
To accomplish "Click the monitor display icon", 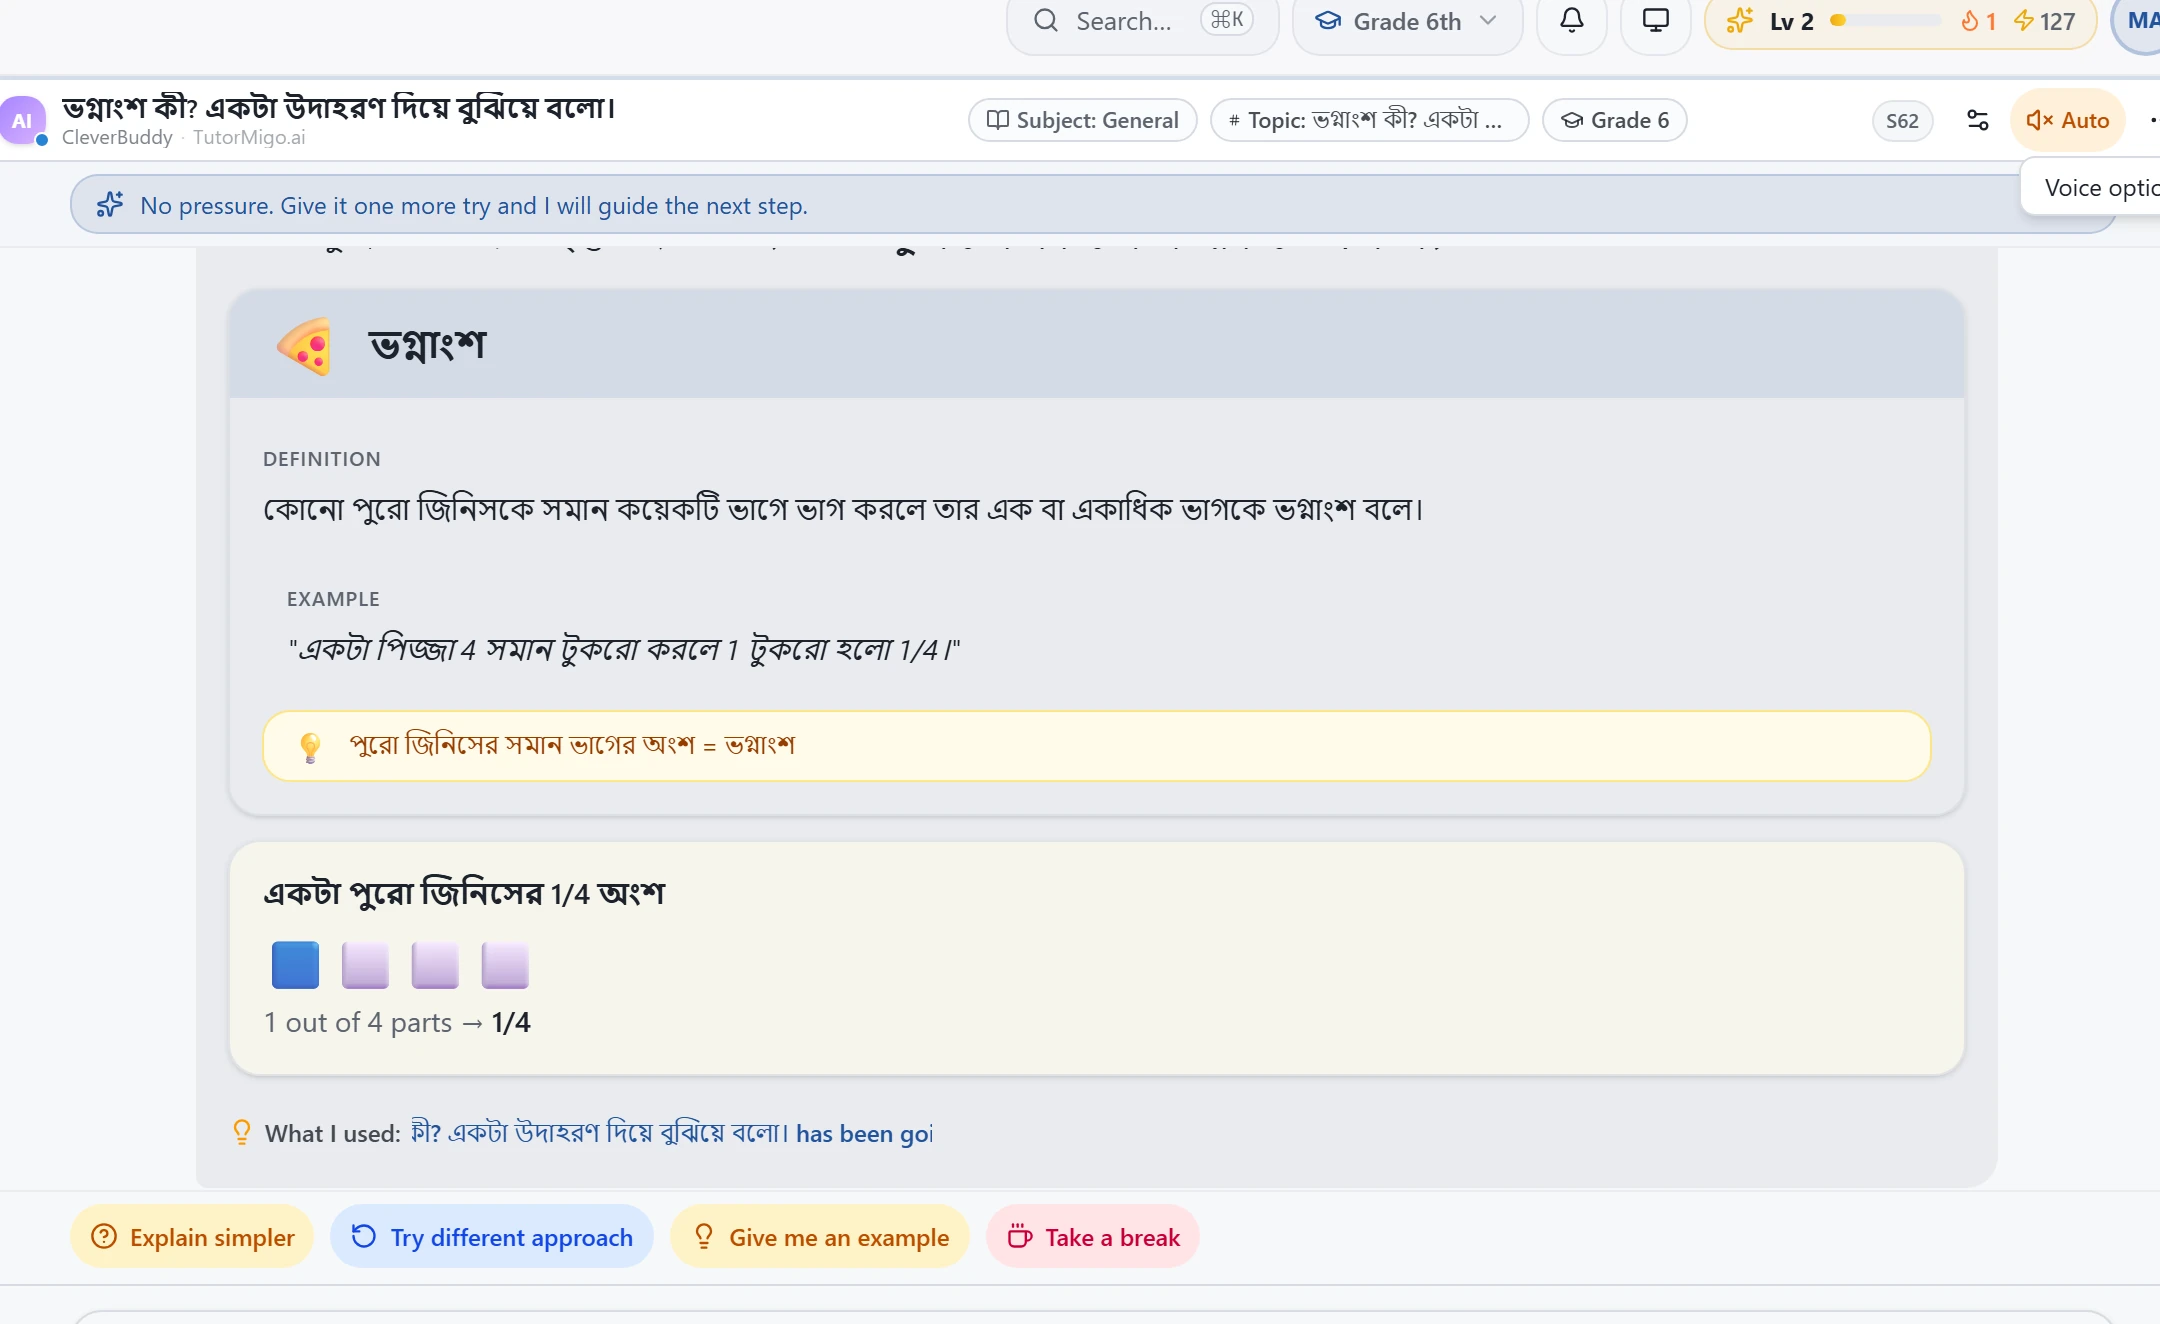I will click(1655, 20).
